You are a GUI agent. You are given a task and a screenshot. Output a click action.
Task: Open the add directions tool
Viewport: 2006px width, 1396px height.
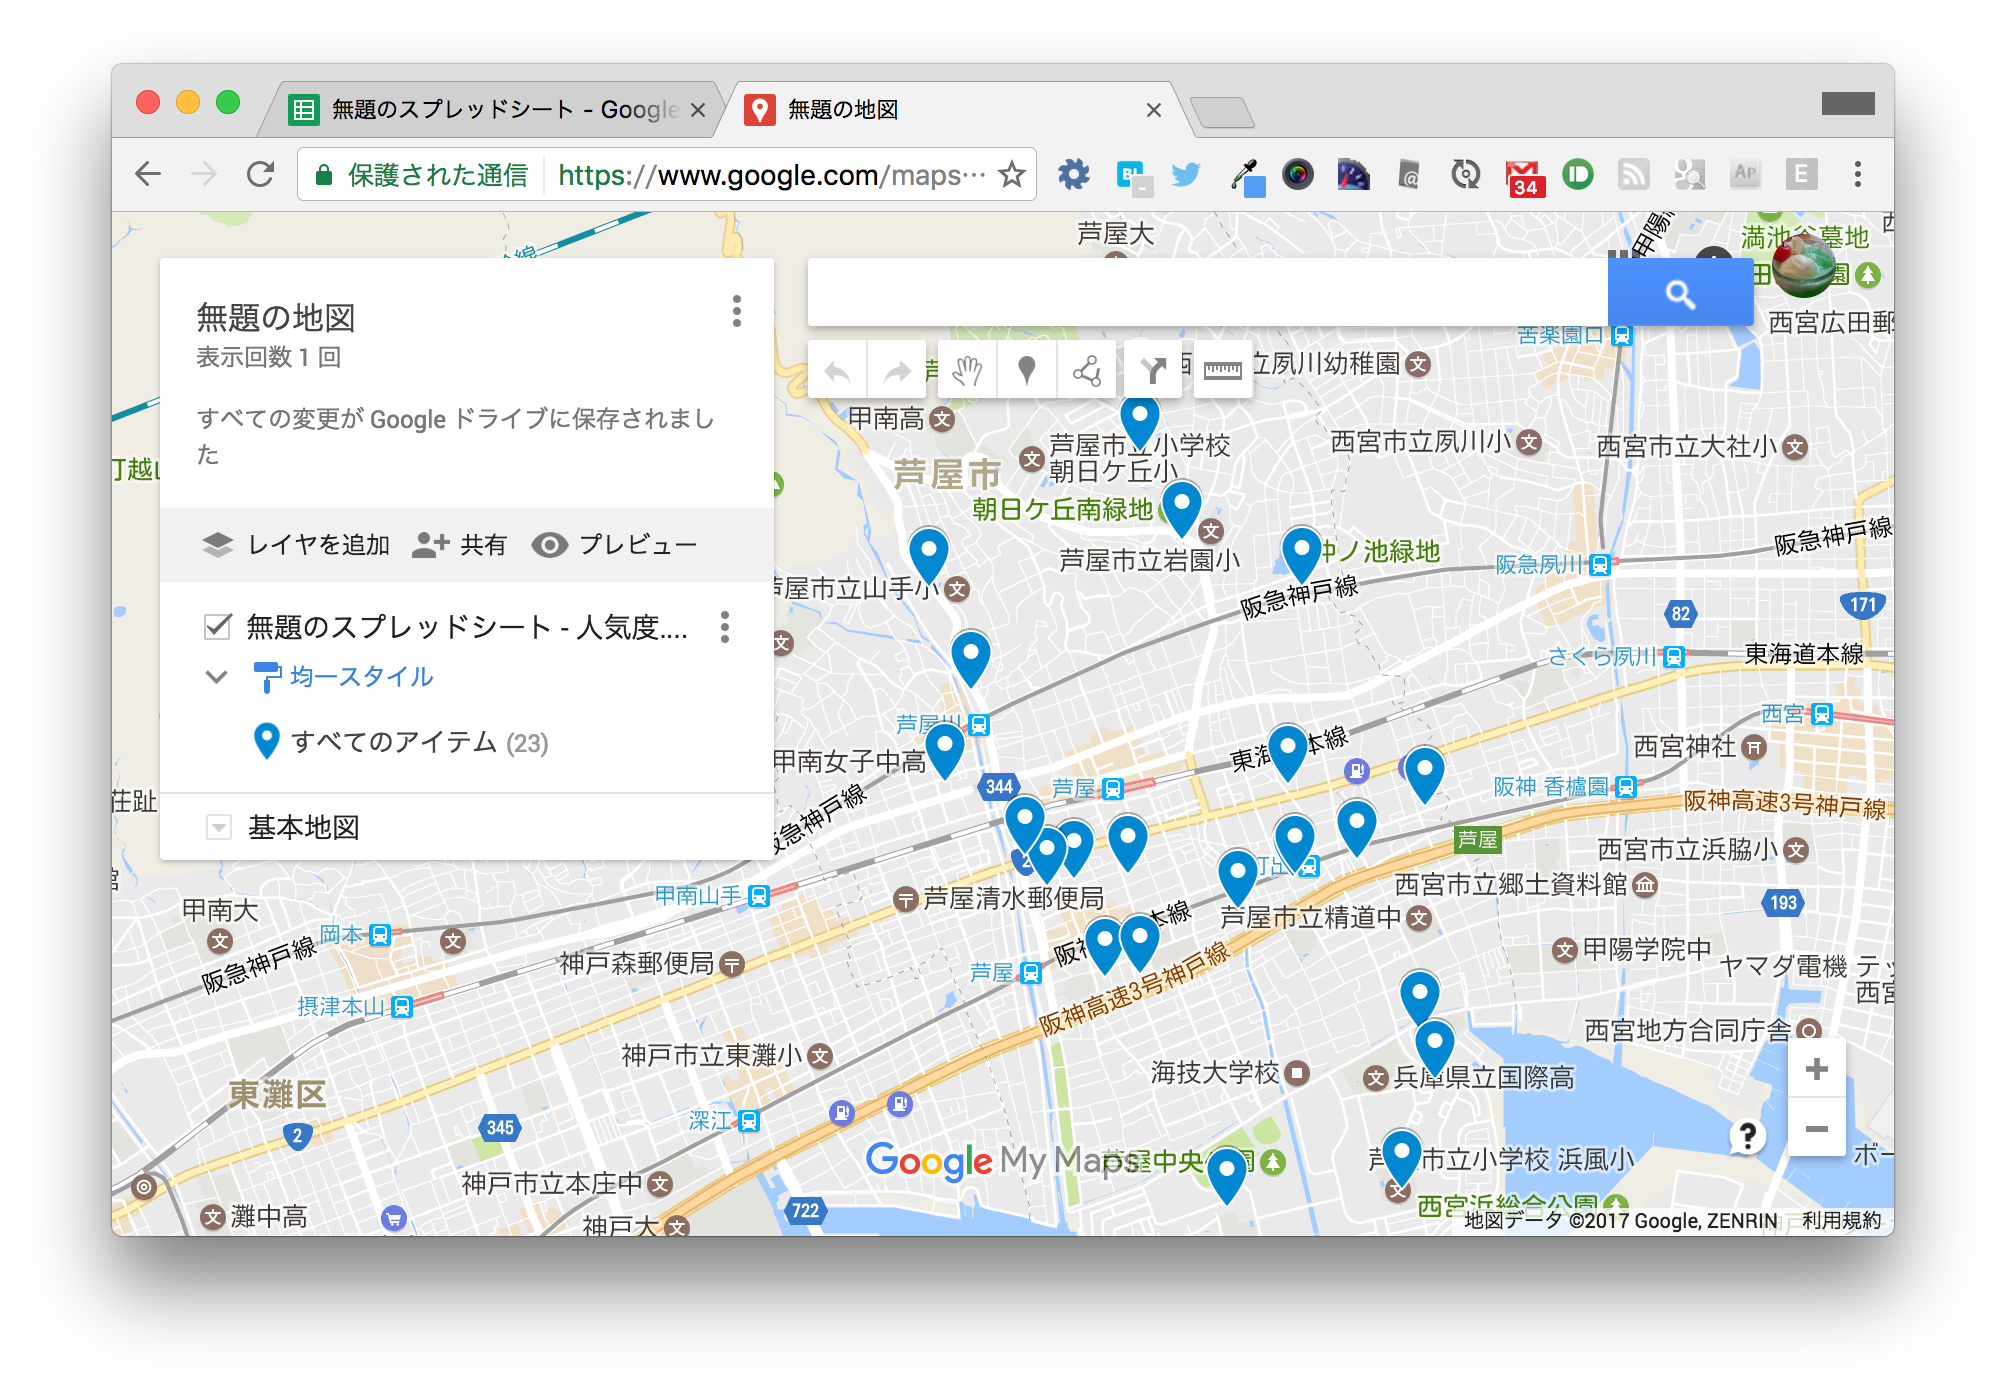[x=1153, y=371]
